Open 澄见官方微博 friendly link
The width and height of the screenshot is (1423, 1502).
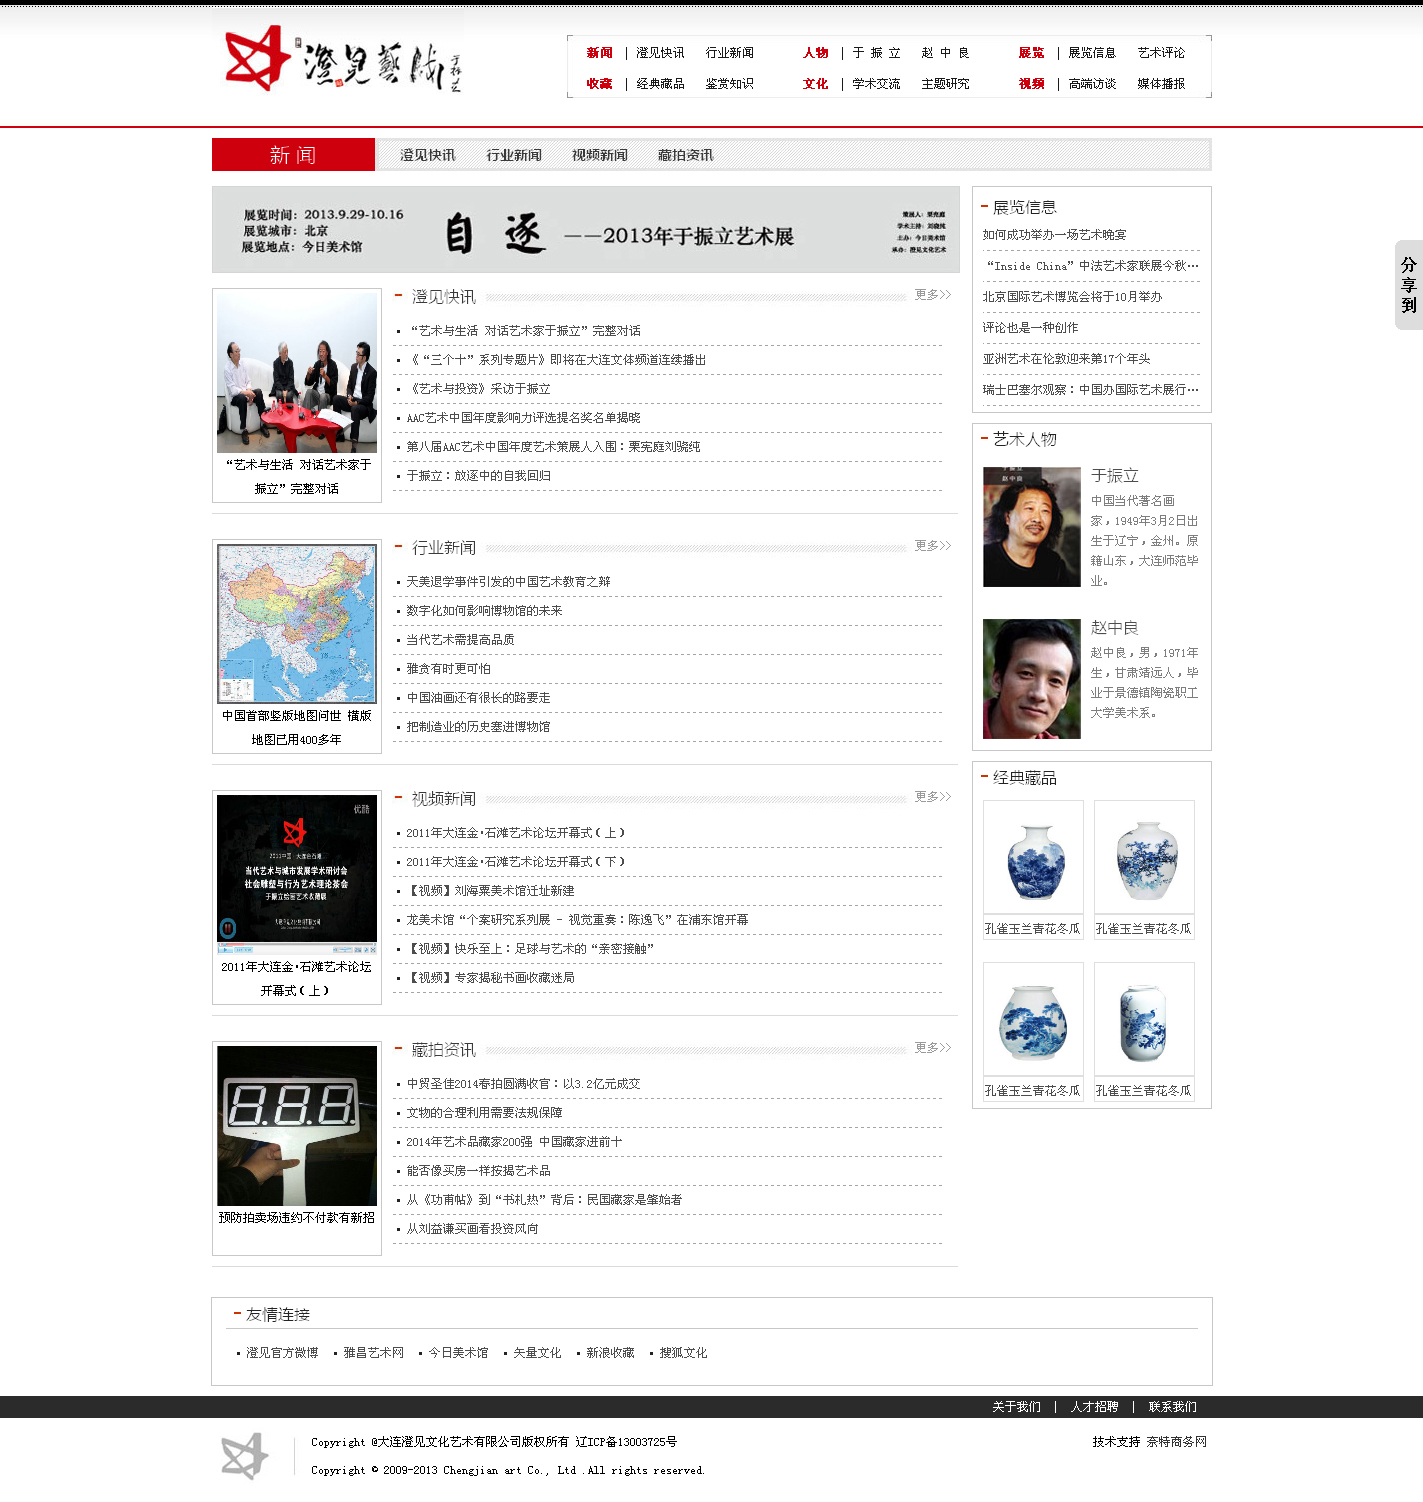282,1353
